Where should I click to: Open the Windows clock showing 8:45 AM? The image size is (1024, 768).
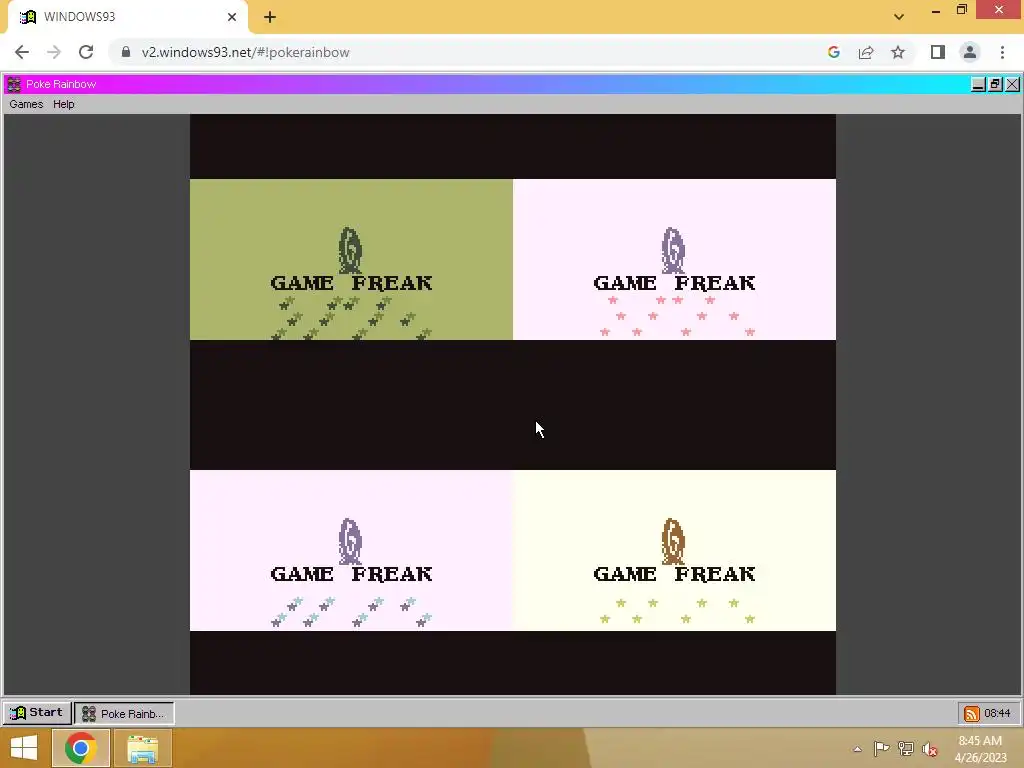(x=980, y=749)
